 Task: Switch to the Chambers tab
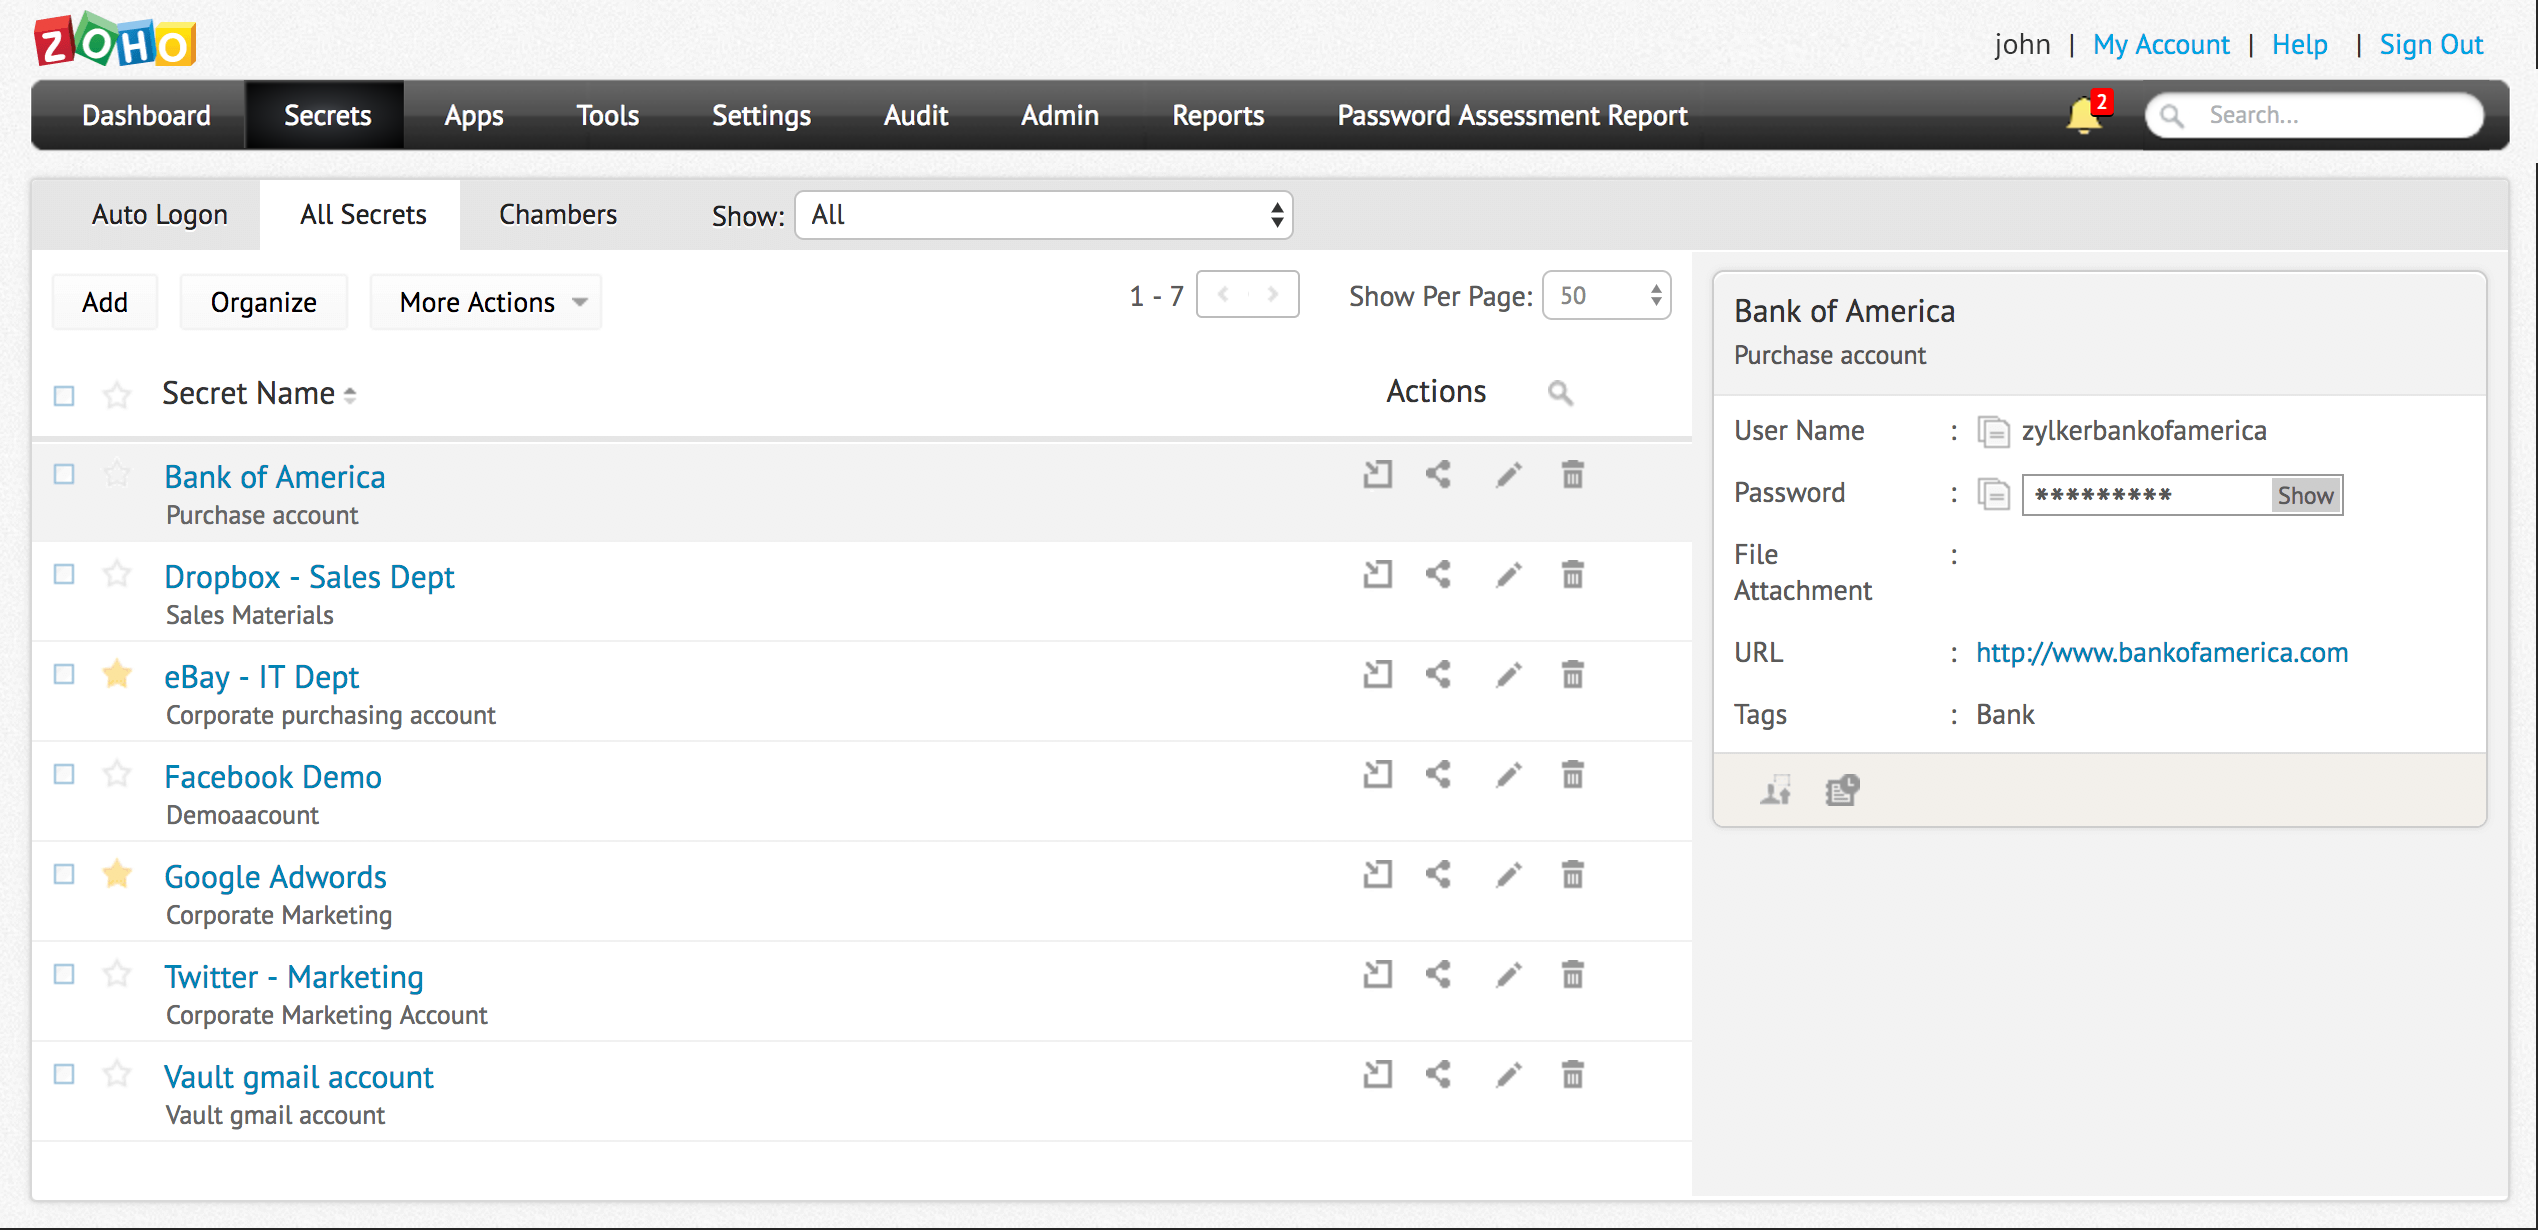click(x=557, y=214)
